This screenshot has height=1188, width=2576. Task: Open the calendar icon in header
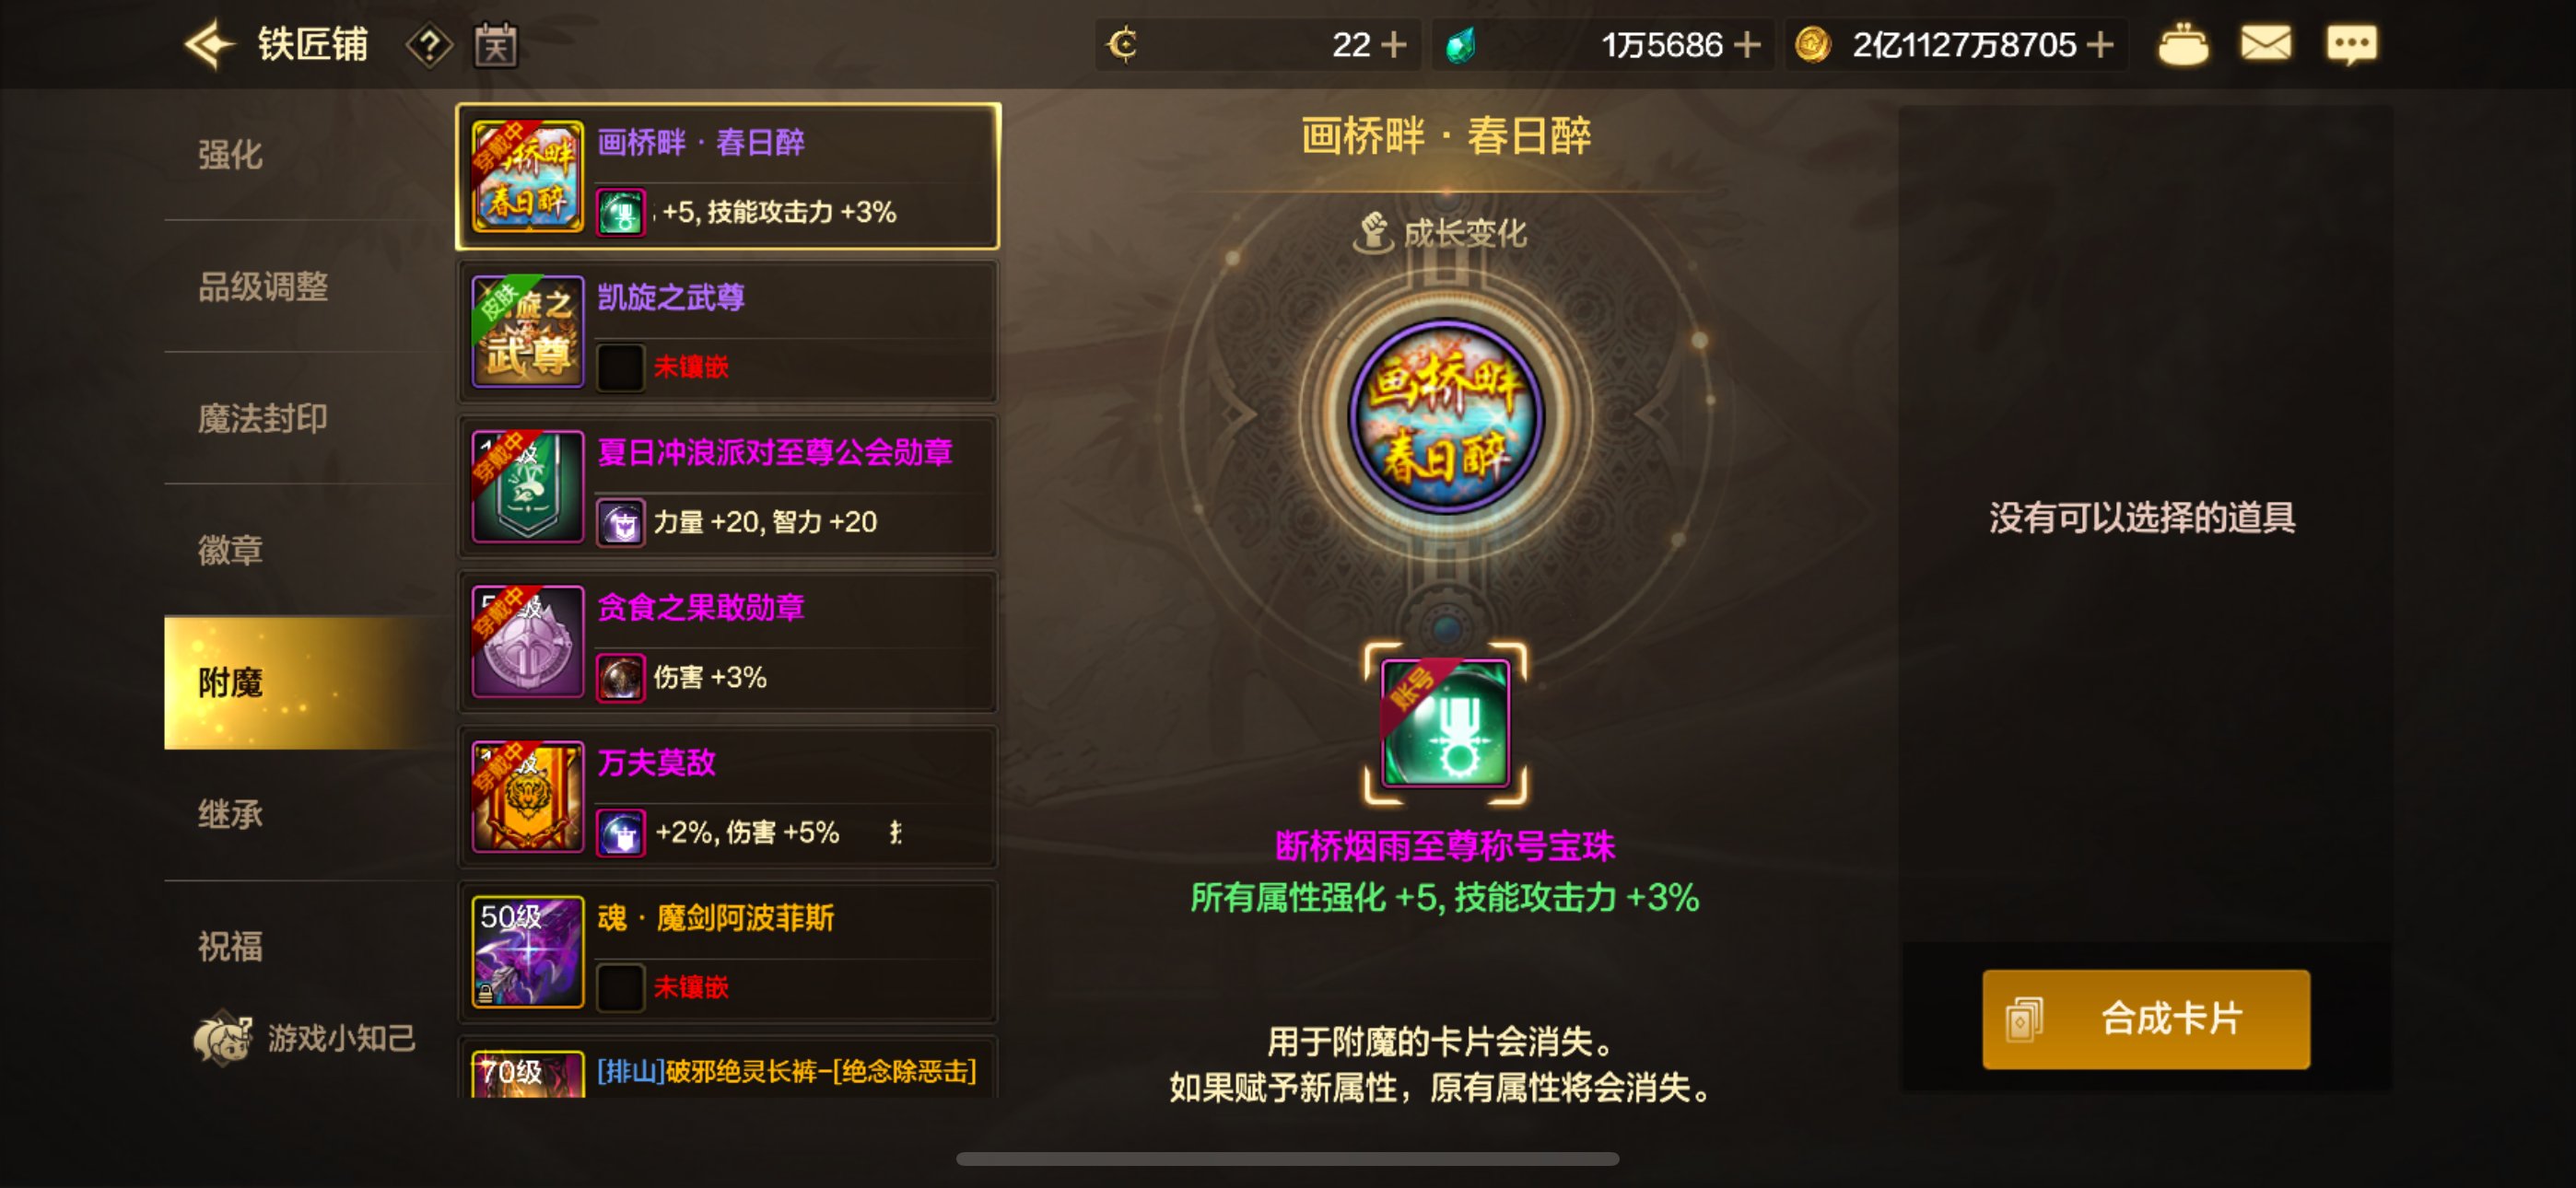point(496,45)
